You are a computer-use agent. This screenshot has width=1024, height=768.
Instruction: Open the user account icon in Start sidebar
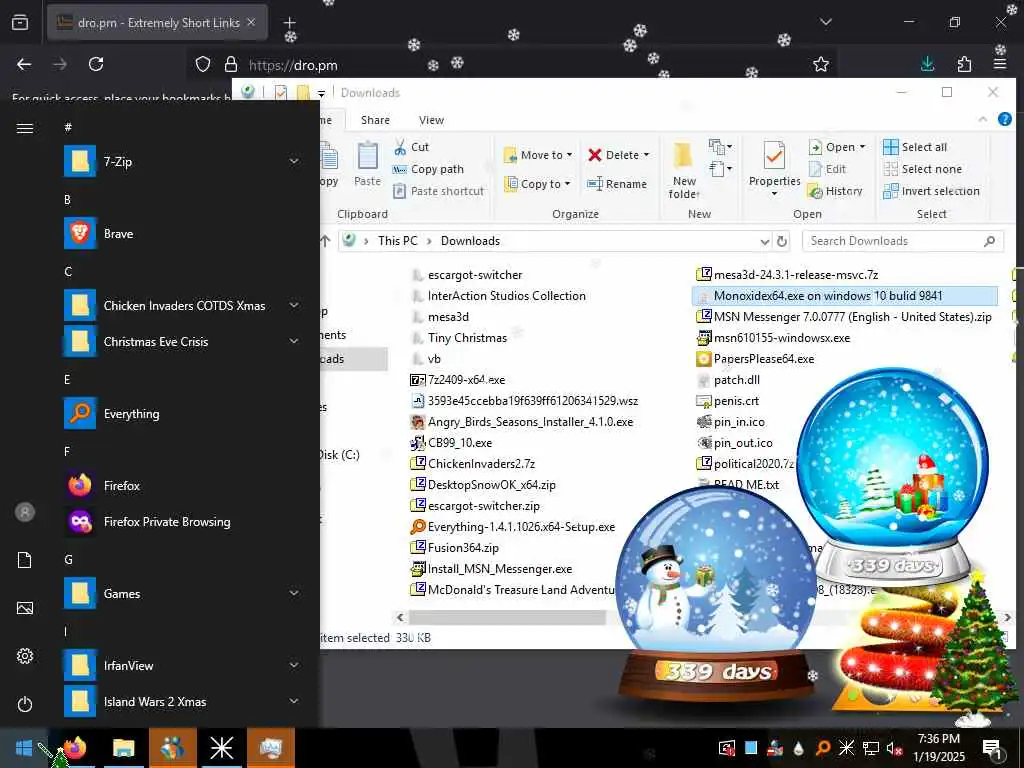25,512
